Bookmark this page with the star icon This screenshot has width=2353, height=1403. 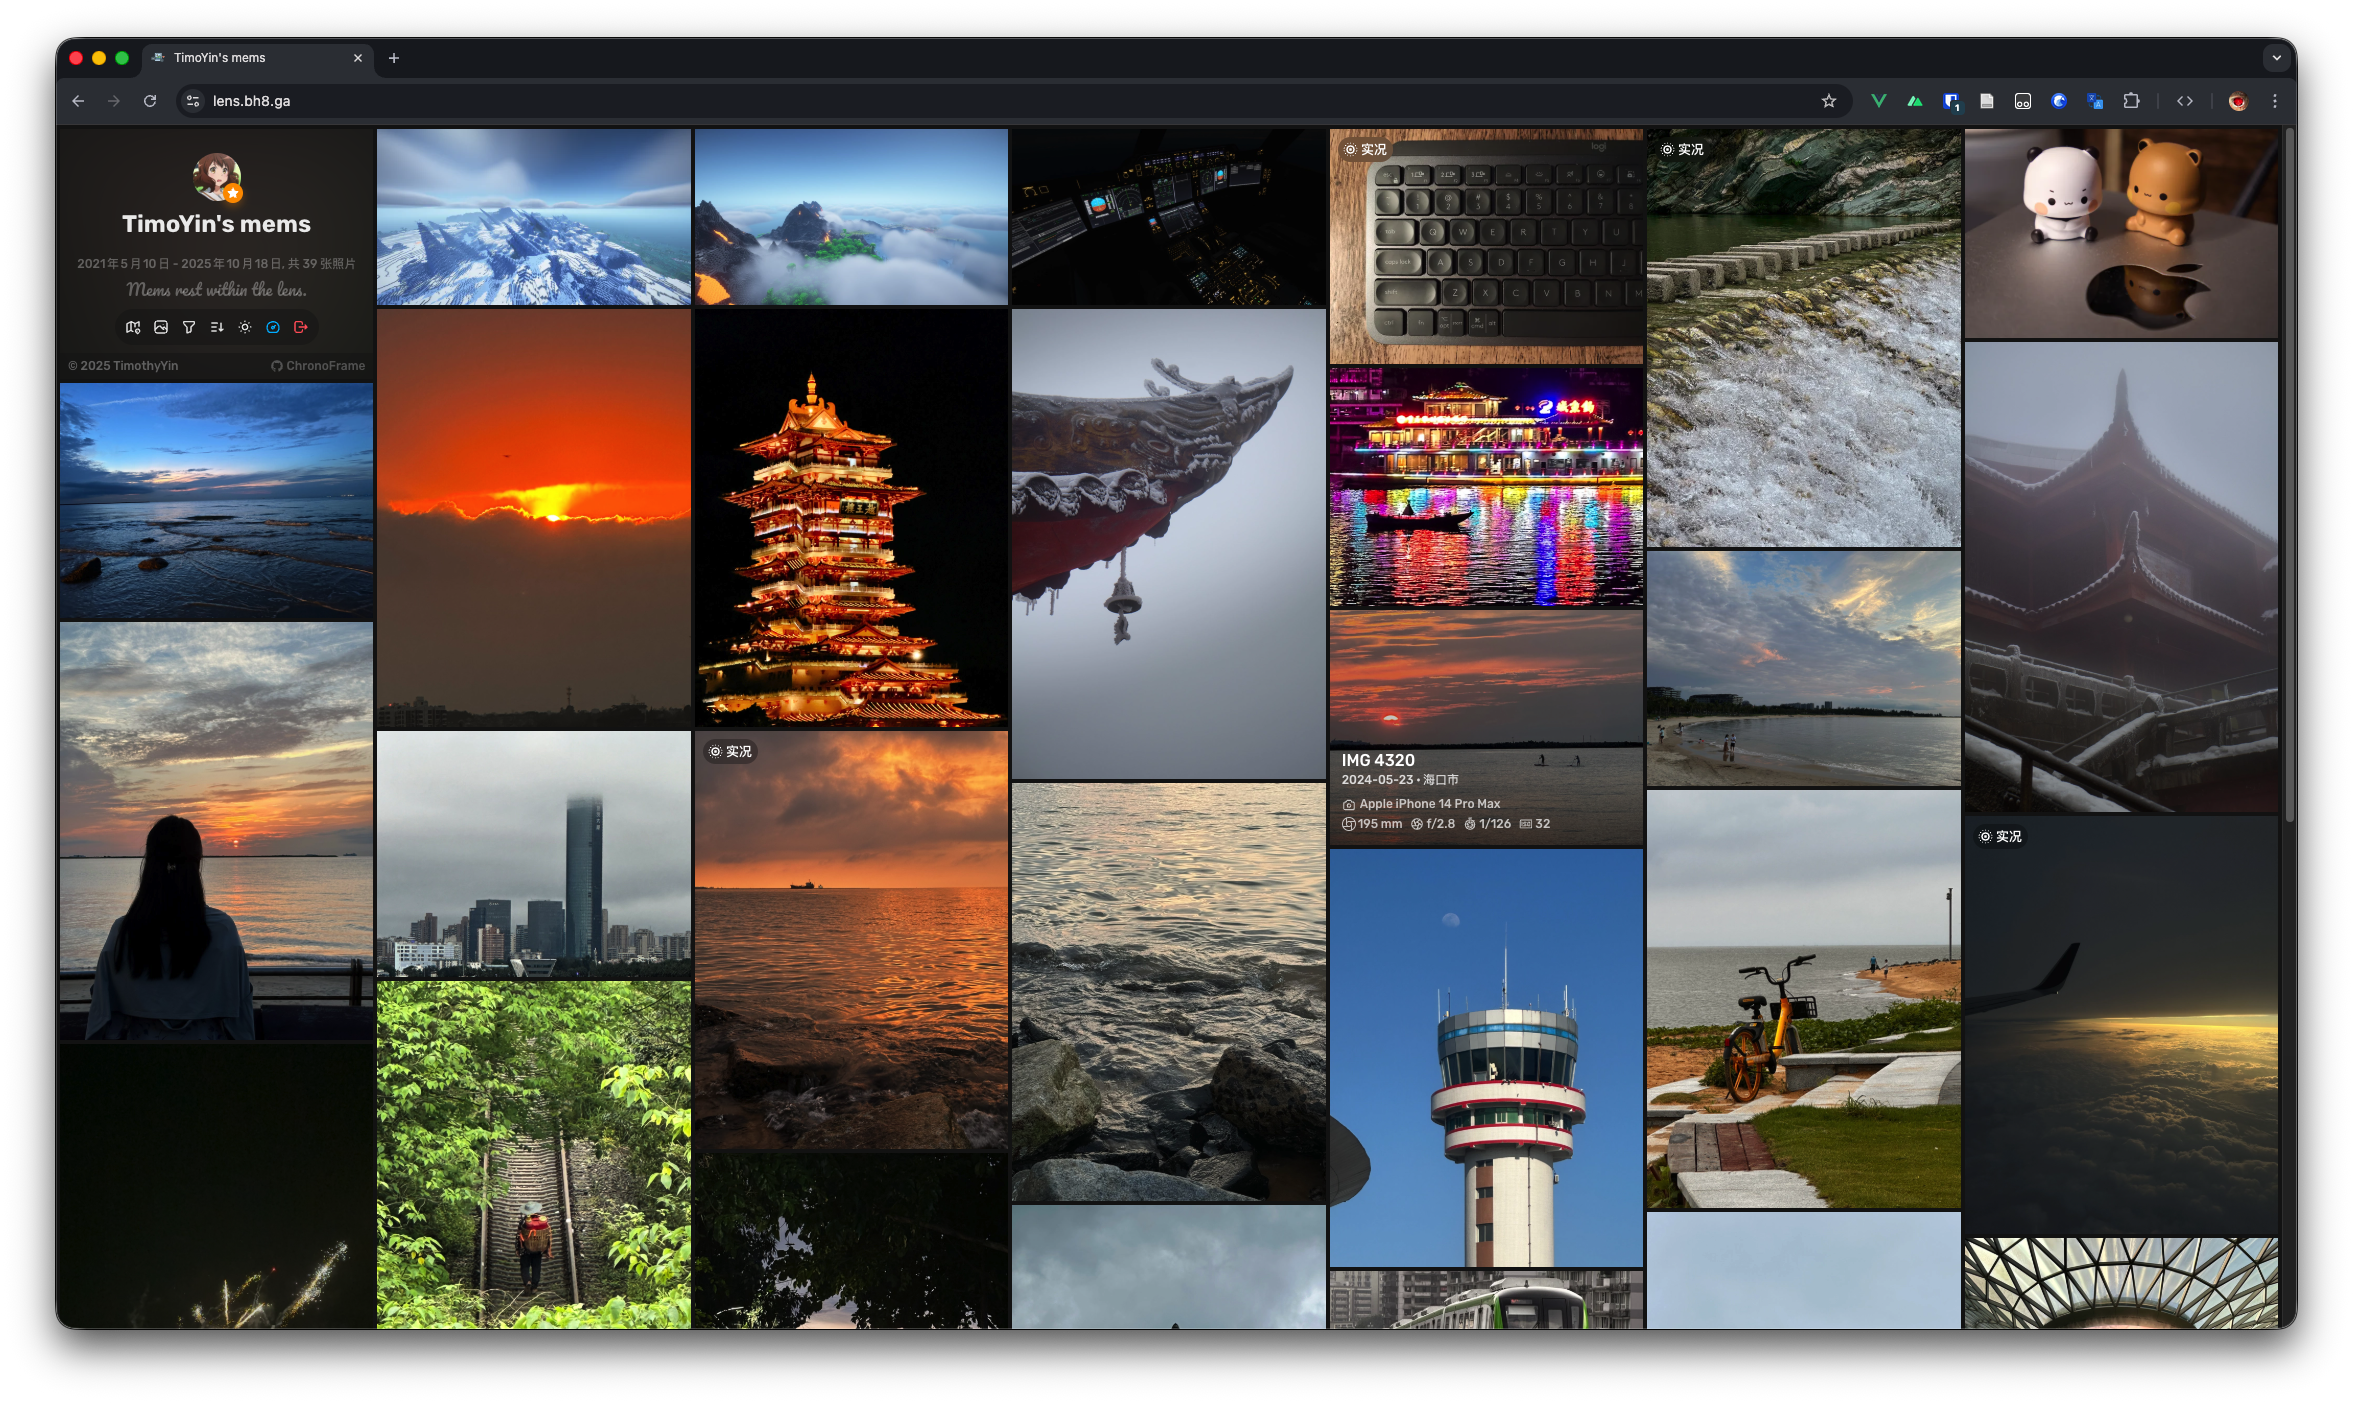point(1828,101)
